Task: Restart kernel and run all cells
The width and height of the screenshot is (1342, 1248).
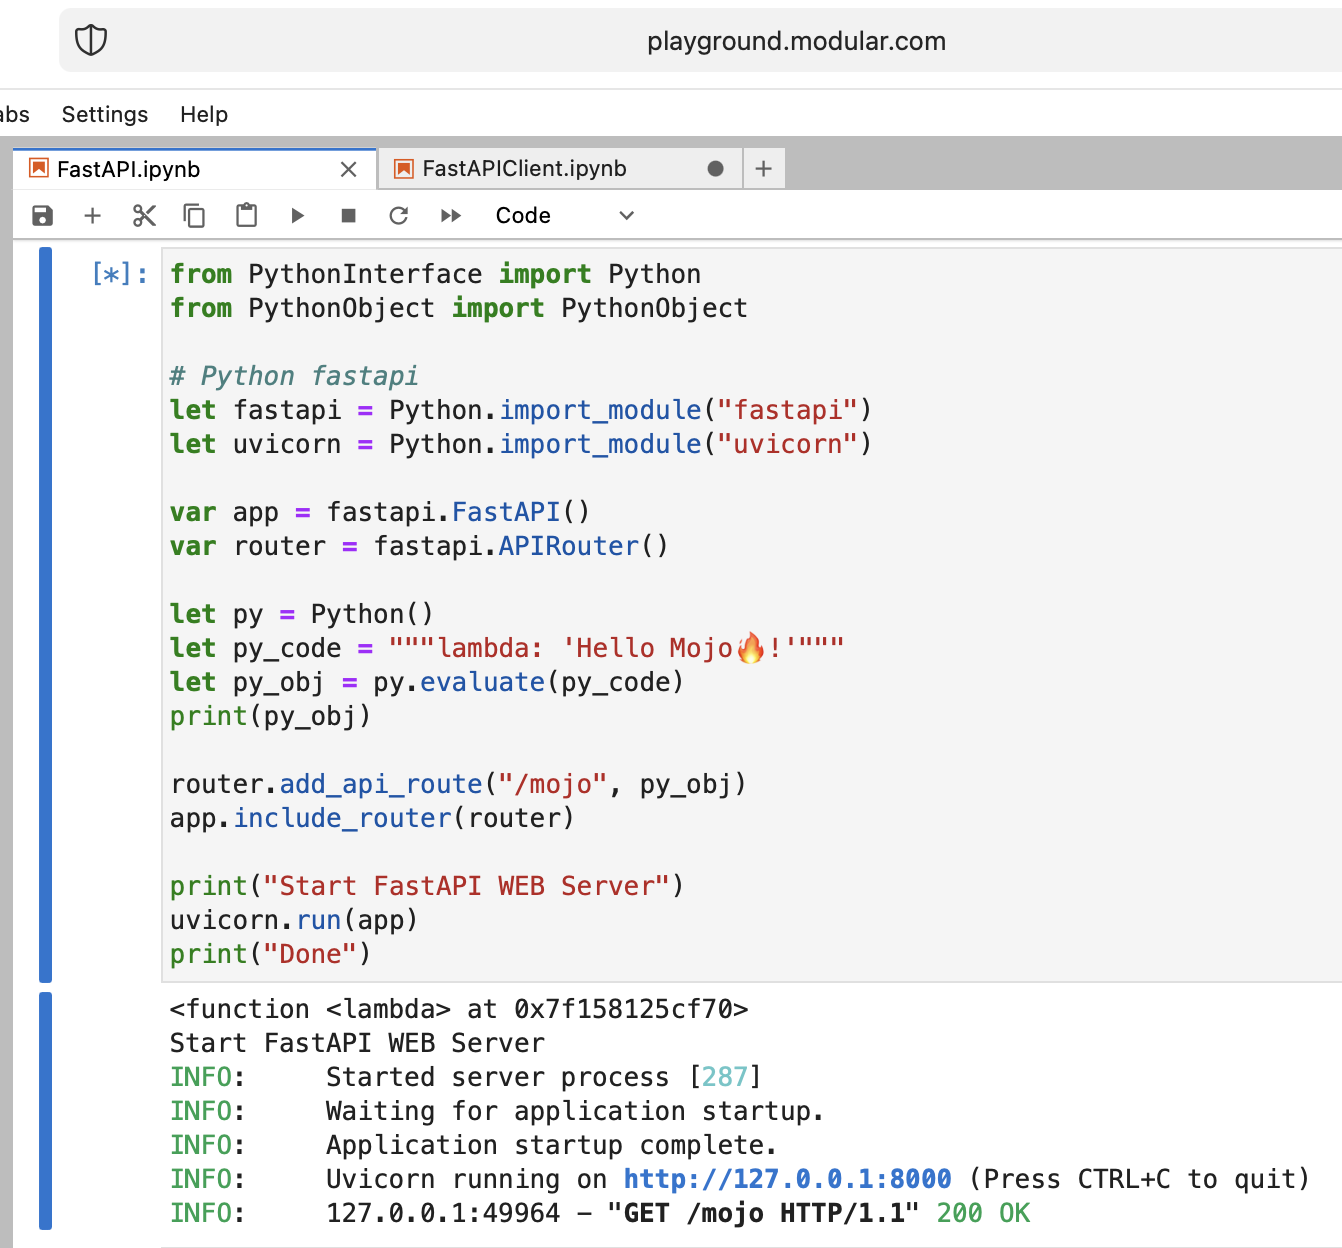Action: point(451,216)
